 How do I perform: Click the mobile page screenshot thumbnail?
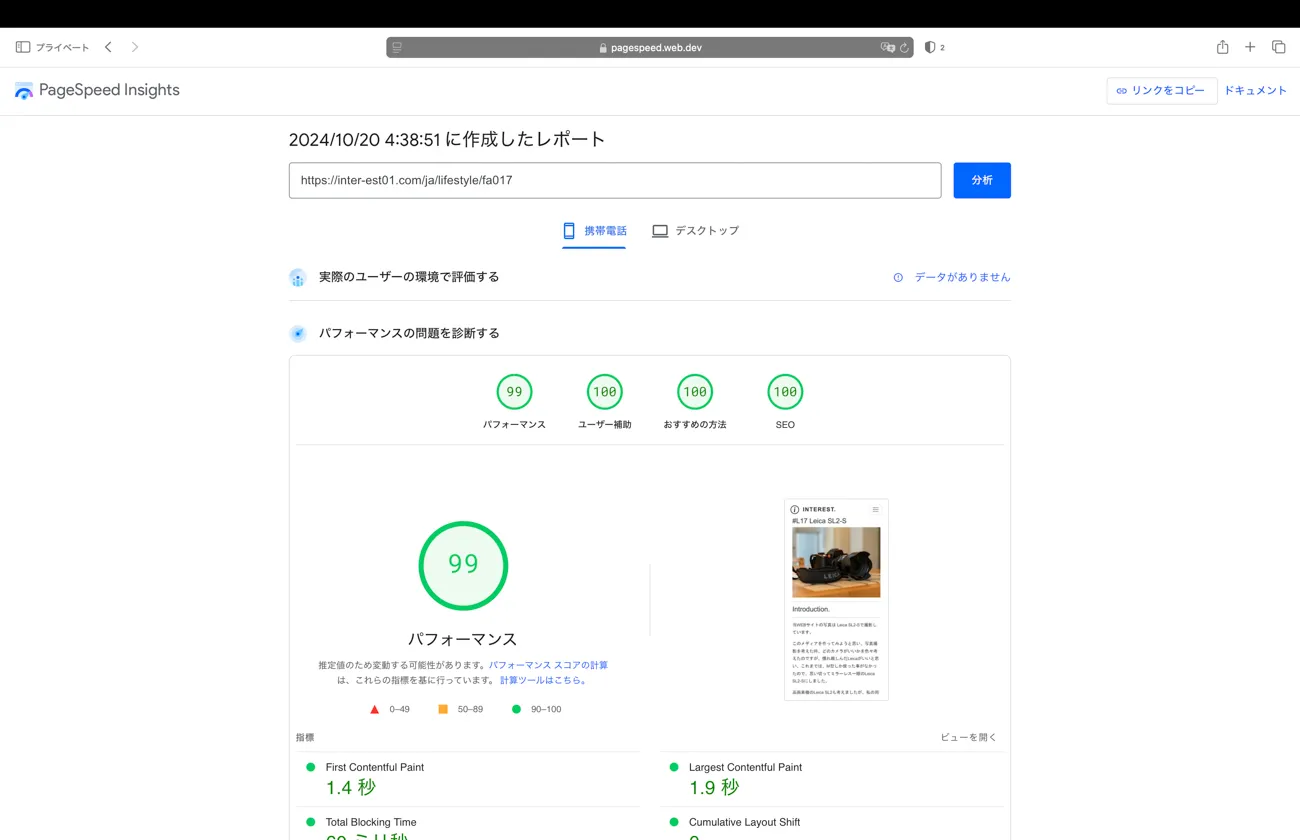[x=836, y=599]
